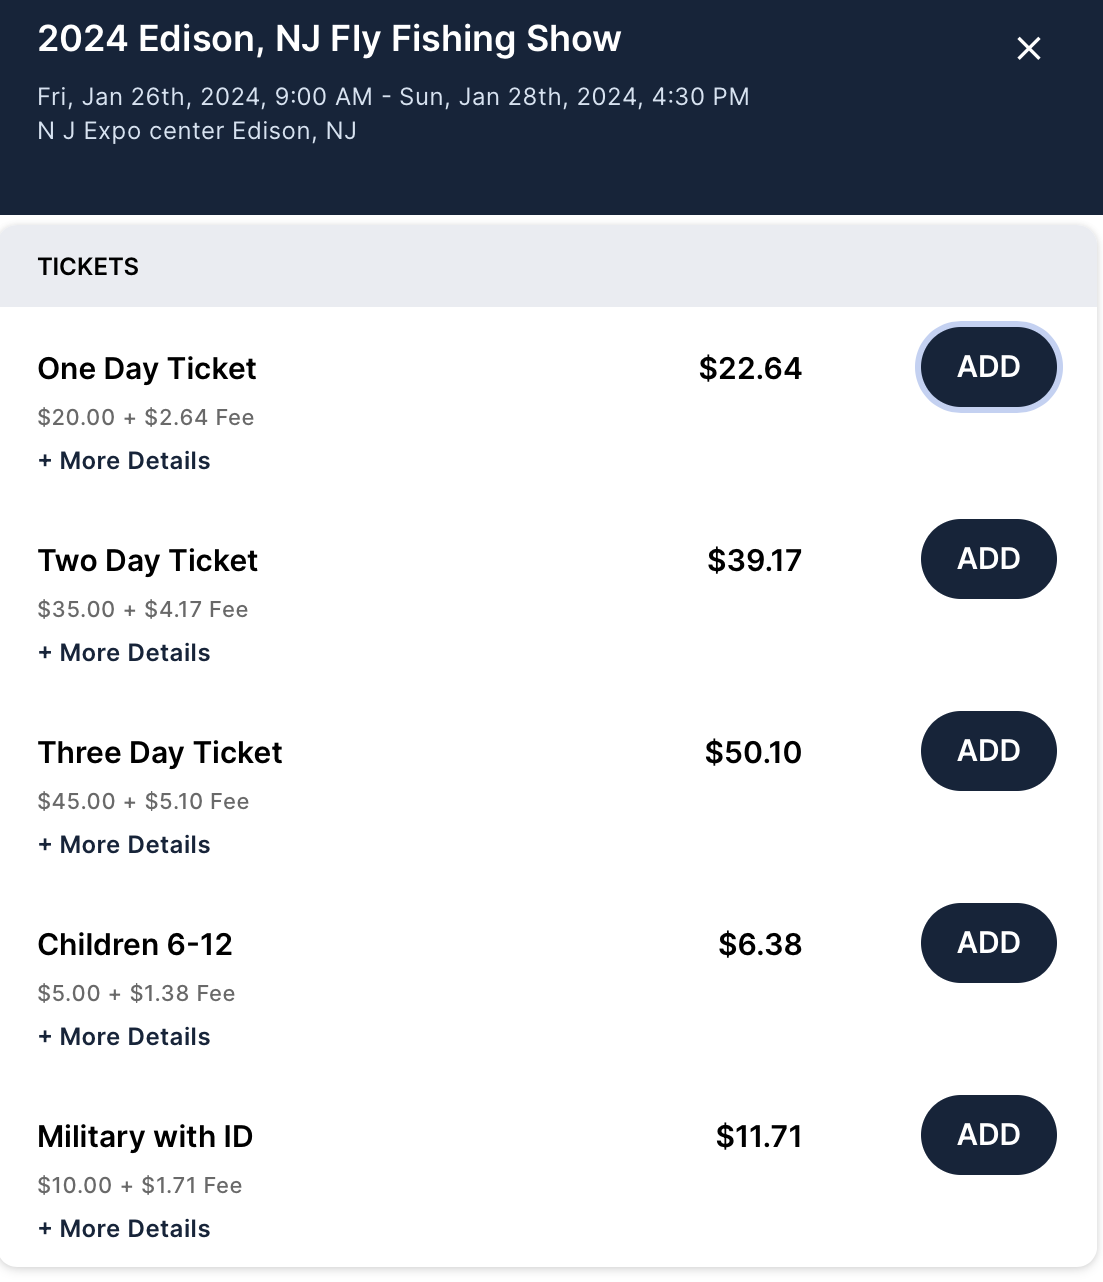1103x1282 pixels.
Task: Click the Two Day Ticket title
Action: coord(148,561)
